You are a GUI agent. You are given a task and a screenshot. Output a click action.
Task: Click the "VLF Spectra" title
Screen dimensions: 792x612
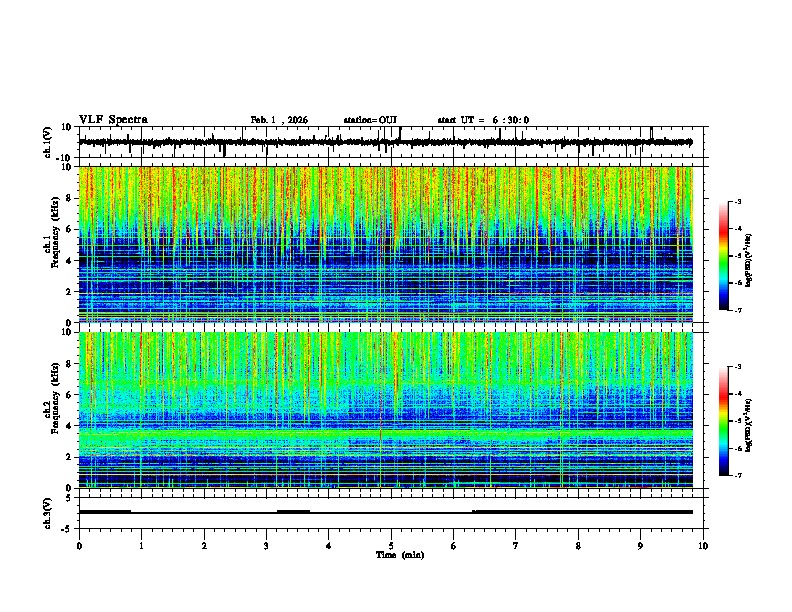pos(113,120)
